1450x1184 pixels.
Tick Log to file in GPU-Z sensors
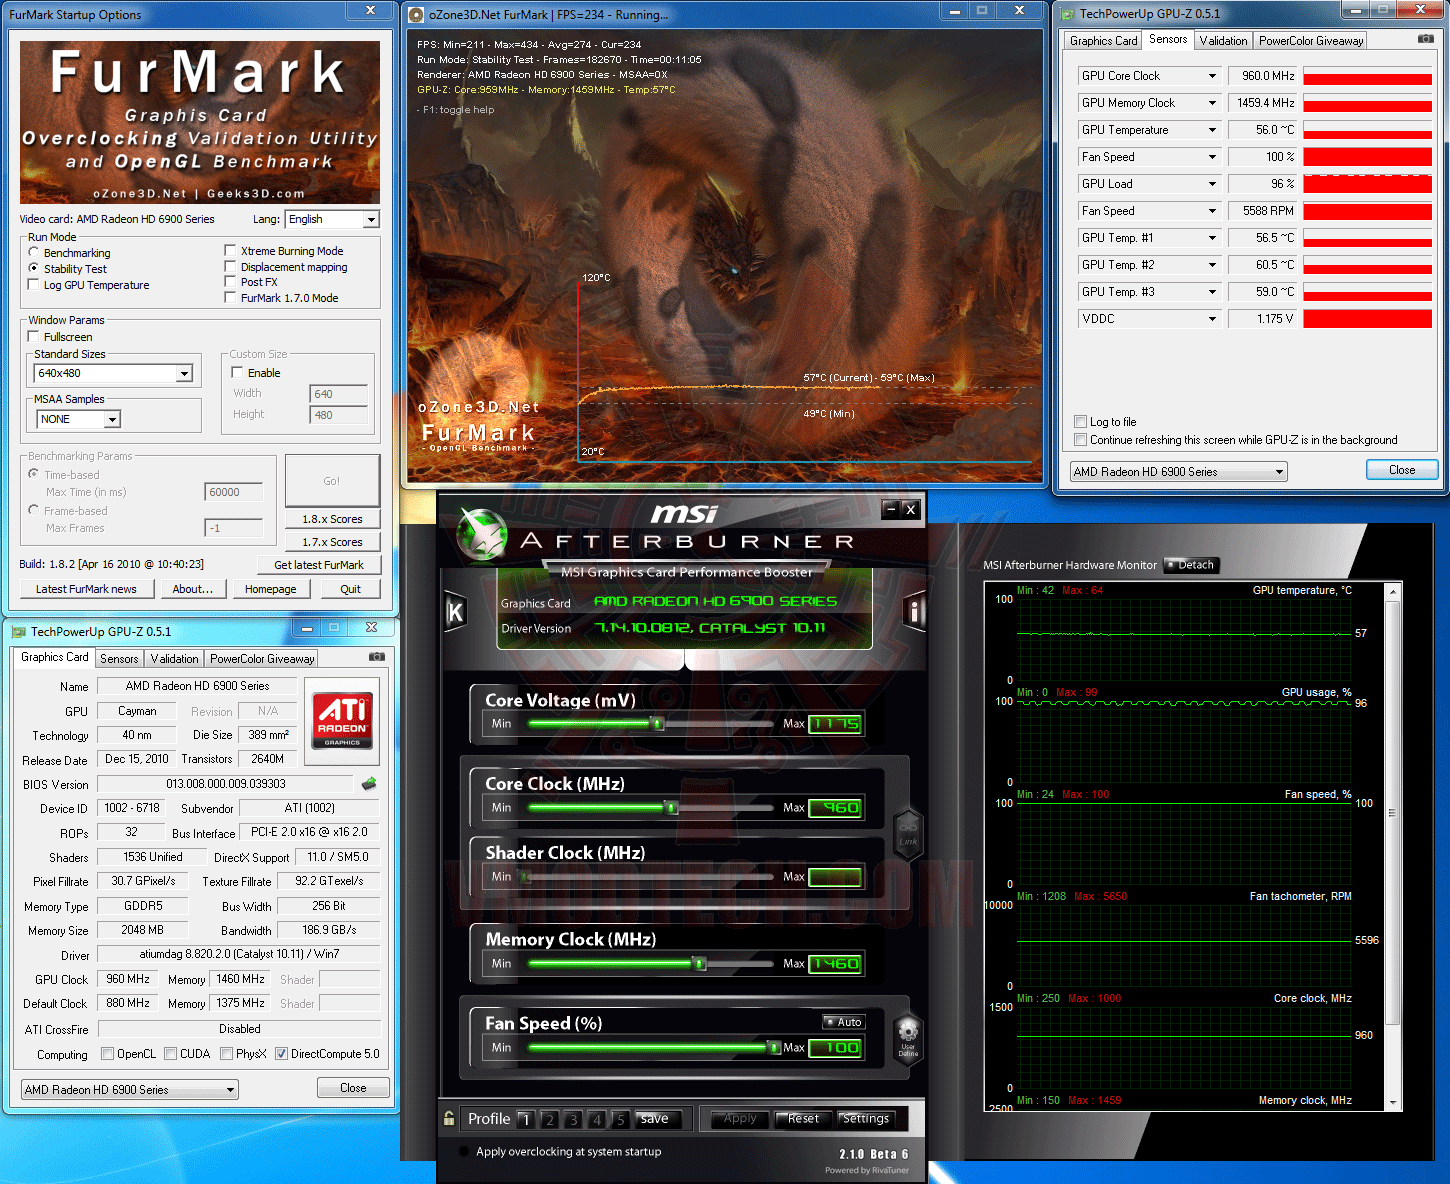1080,422
